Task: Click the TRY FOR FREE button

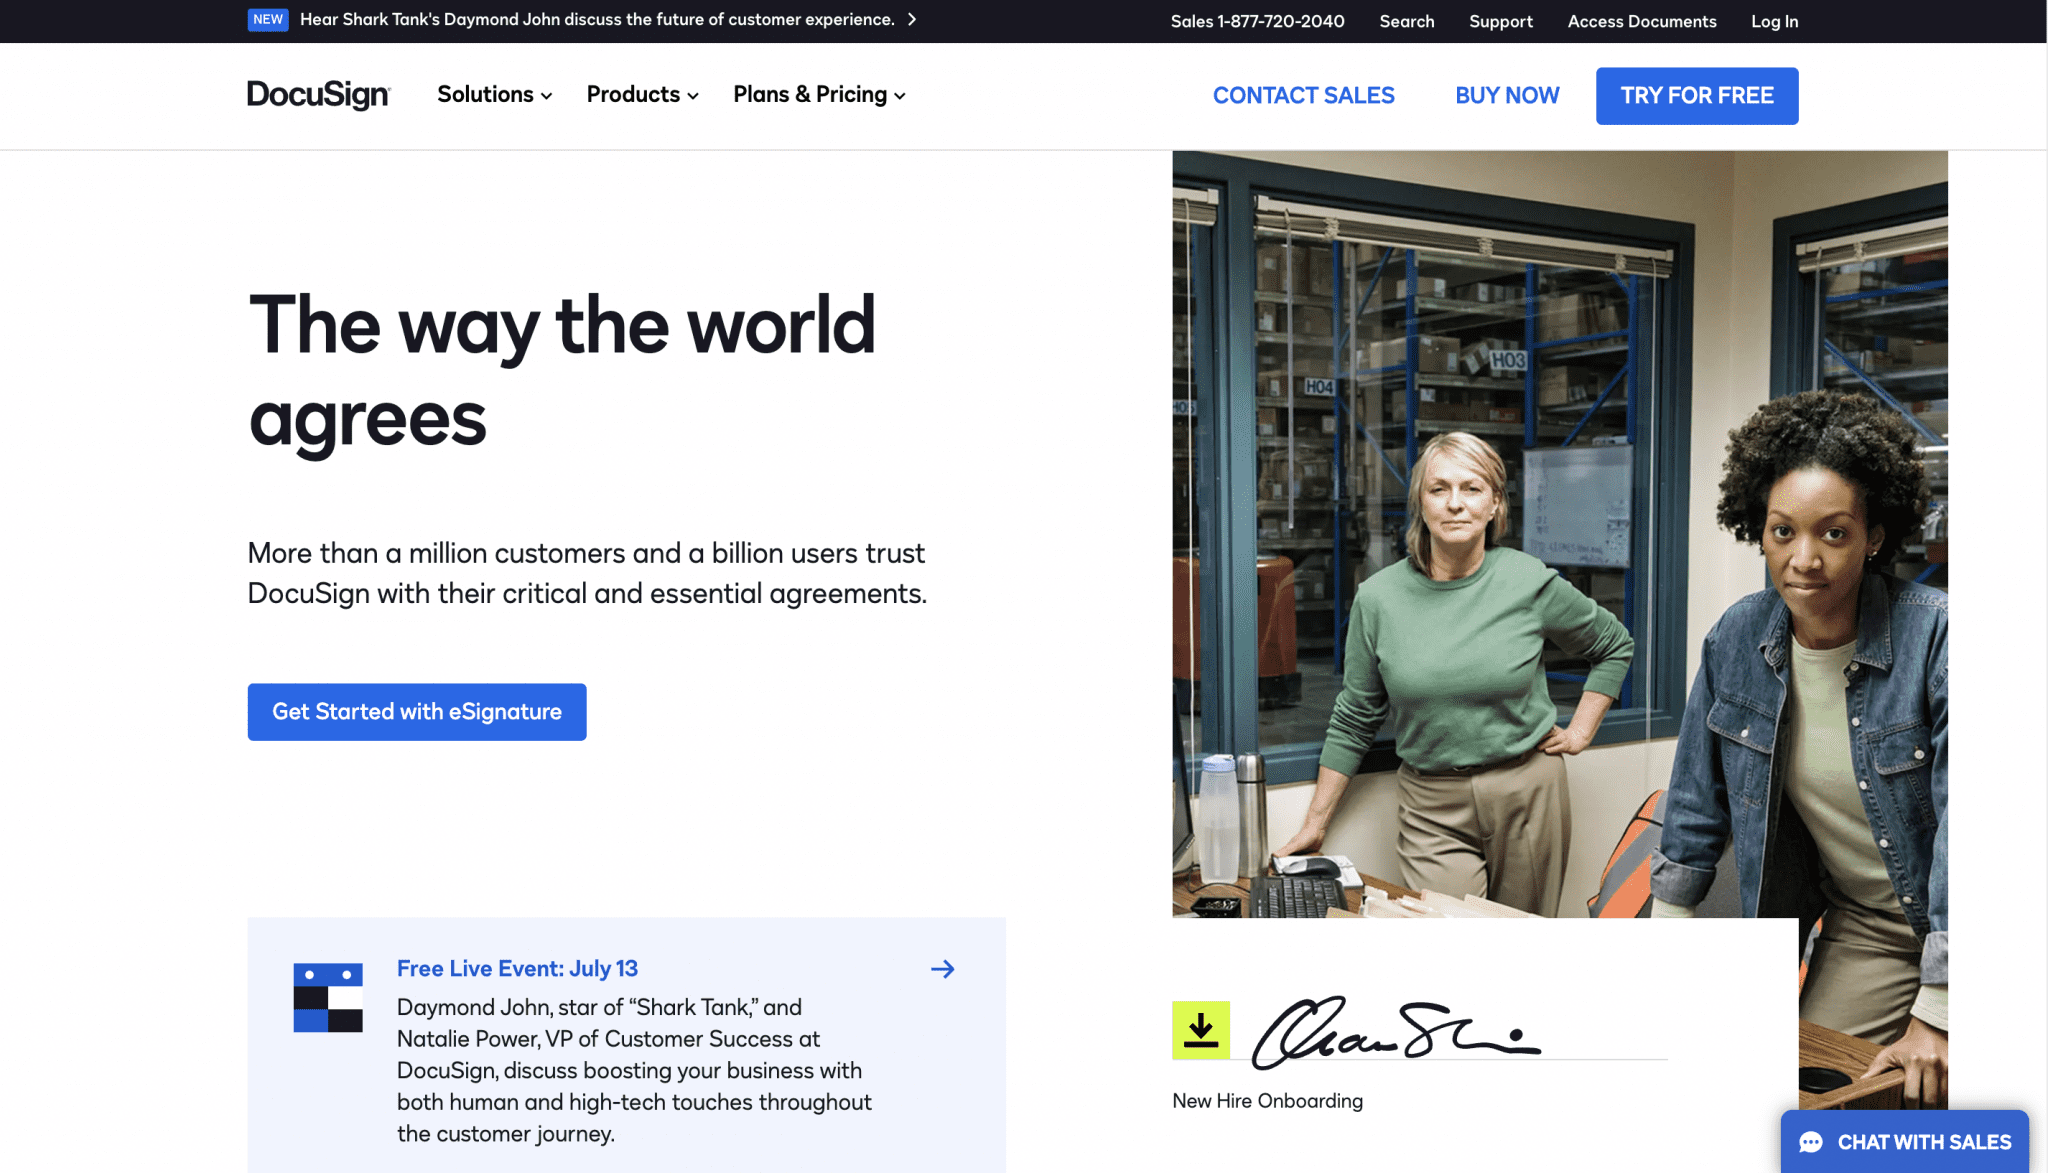Action: point(1697,96)
